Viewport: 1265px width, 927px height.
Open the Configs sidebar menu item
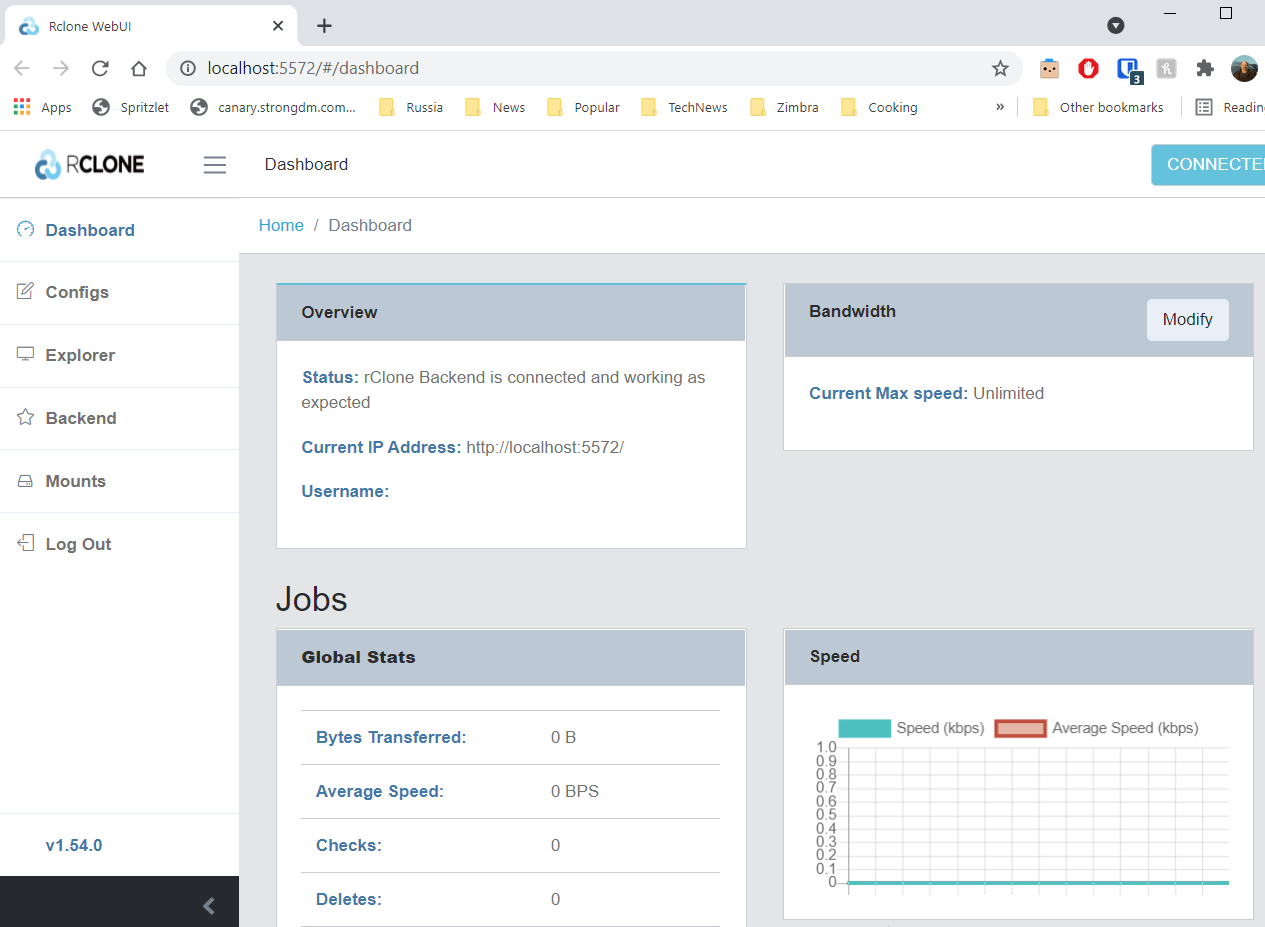[119, 292]
